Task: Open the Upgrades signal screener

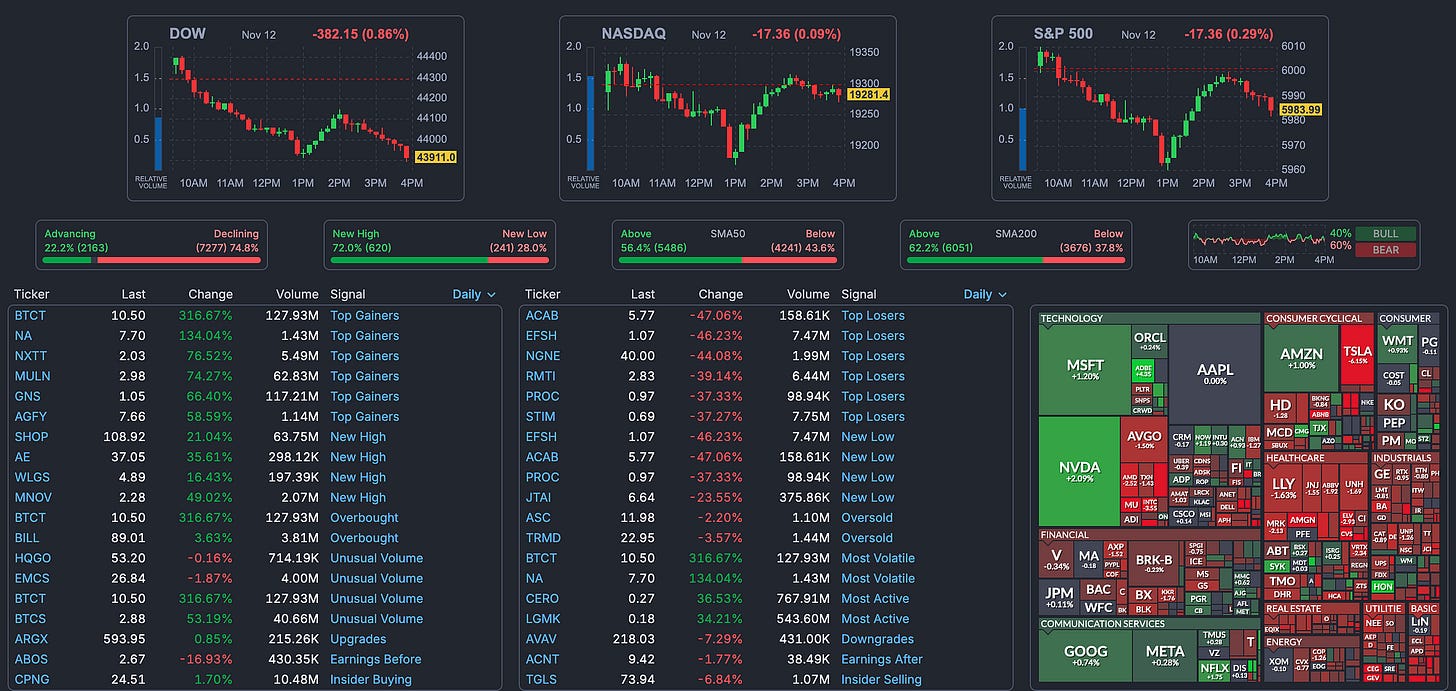Action: tap(358, 639)
